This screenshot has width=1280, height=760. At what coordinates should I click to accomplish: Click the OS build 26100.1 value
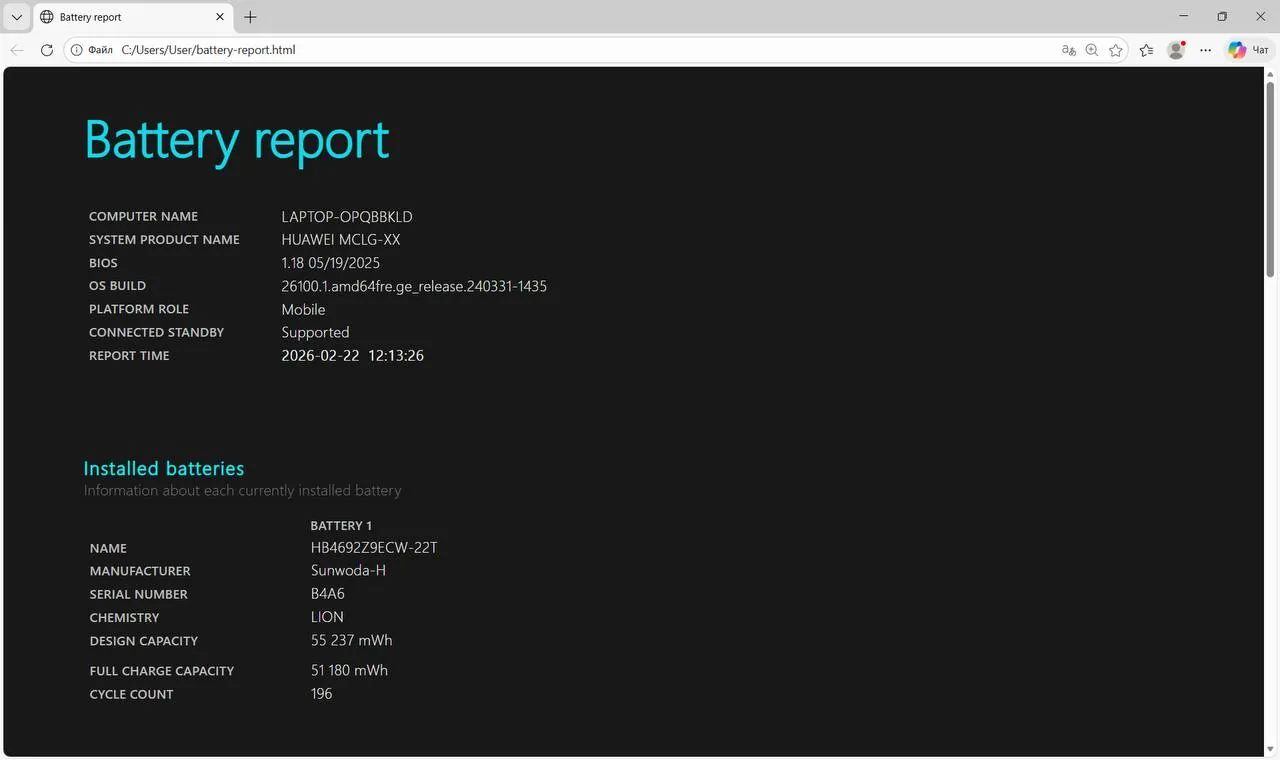coord(414,286)
